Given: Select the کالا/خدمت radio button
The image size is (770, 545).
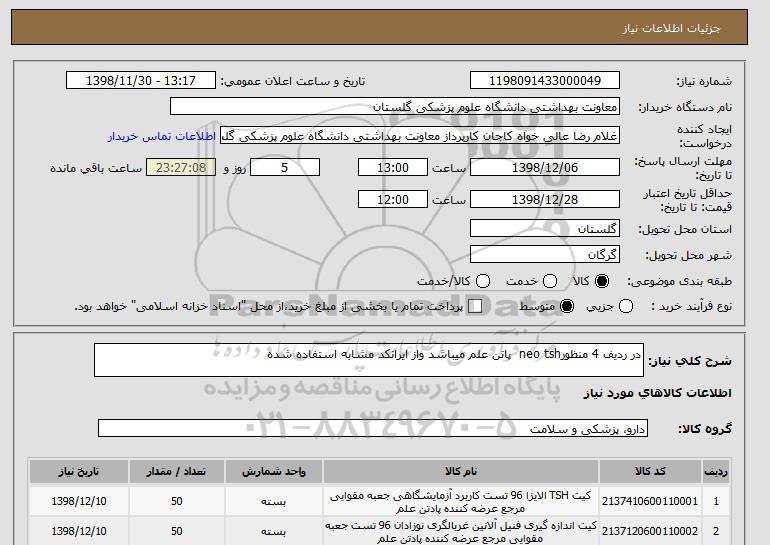Looking at the screenshot, I should click(483, 281).
